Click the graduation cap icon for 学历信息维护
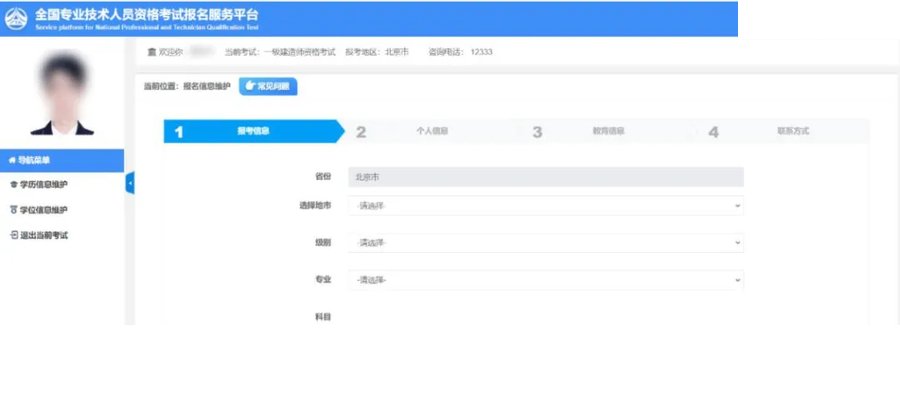 click(14, 185)
